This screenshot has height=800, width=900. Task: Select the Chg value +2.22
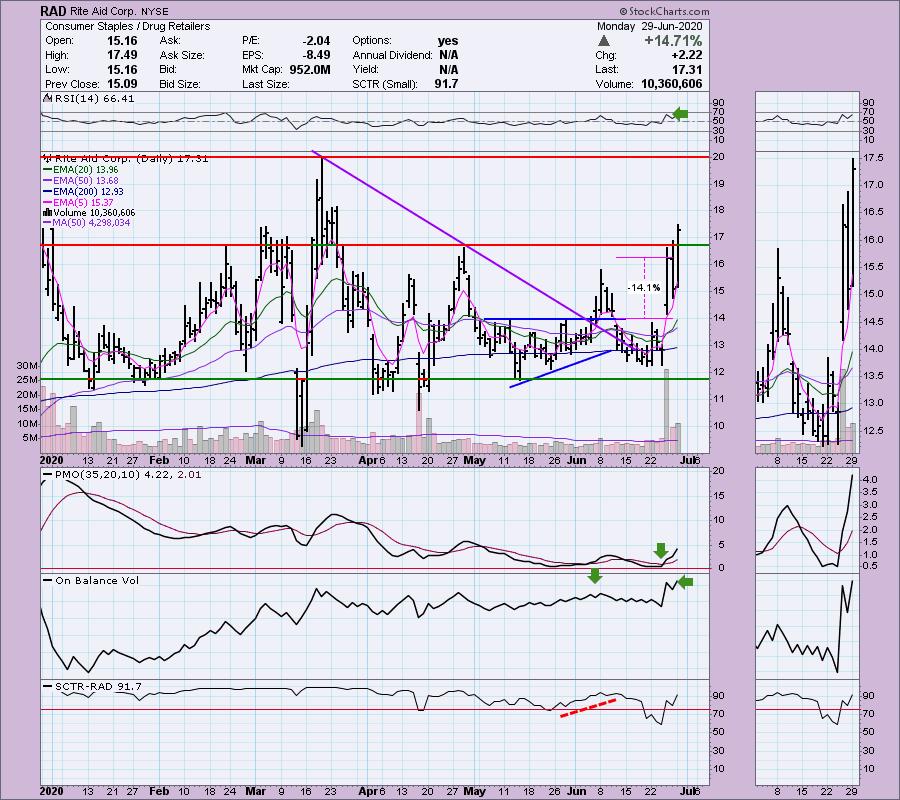pyautogui.click(x=688, y=55)
